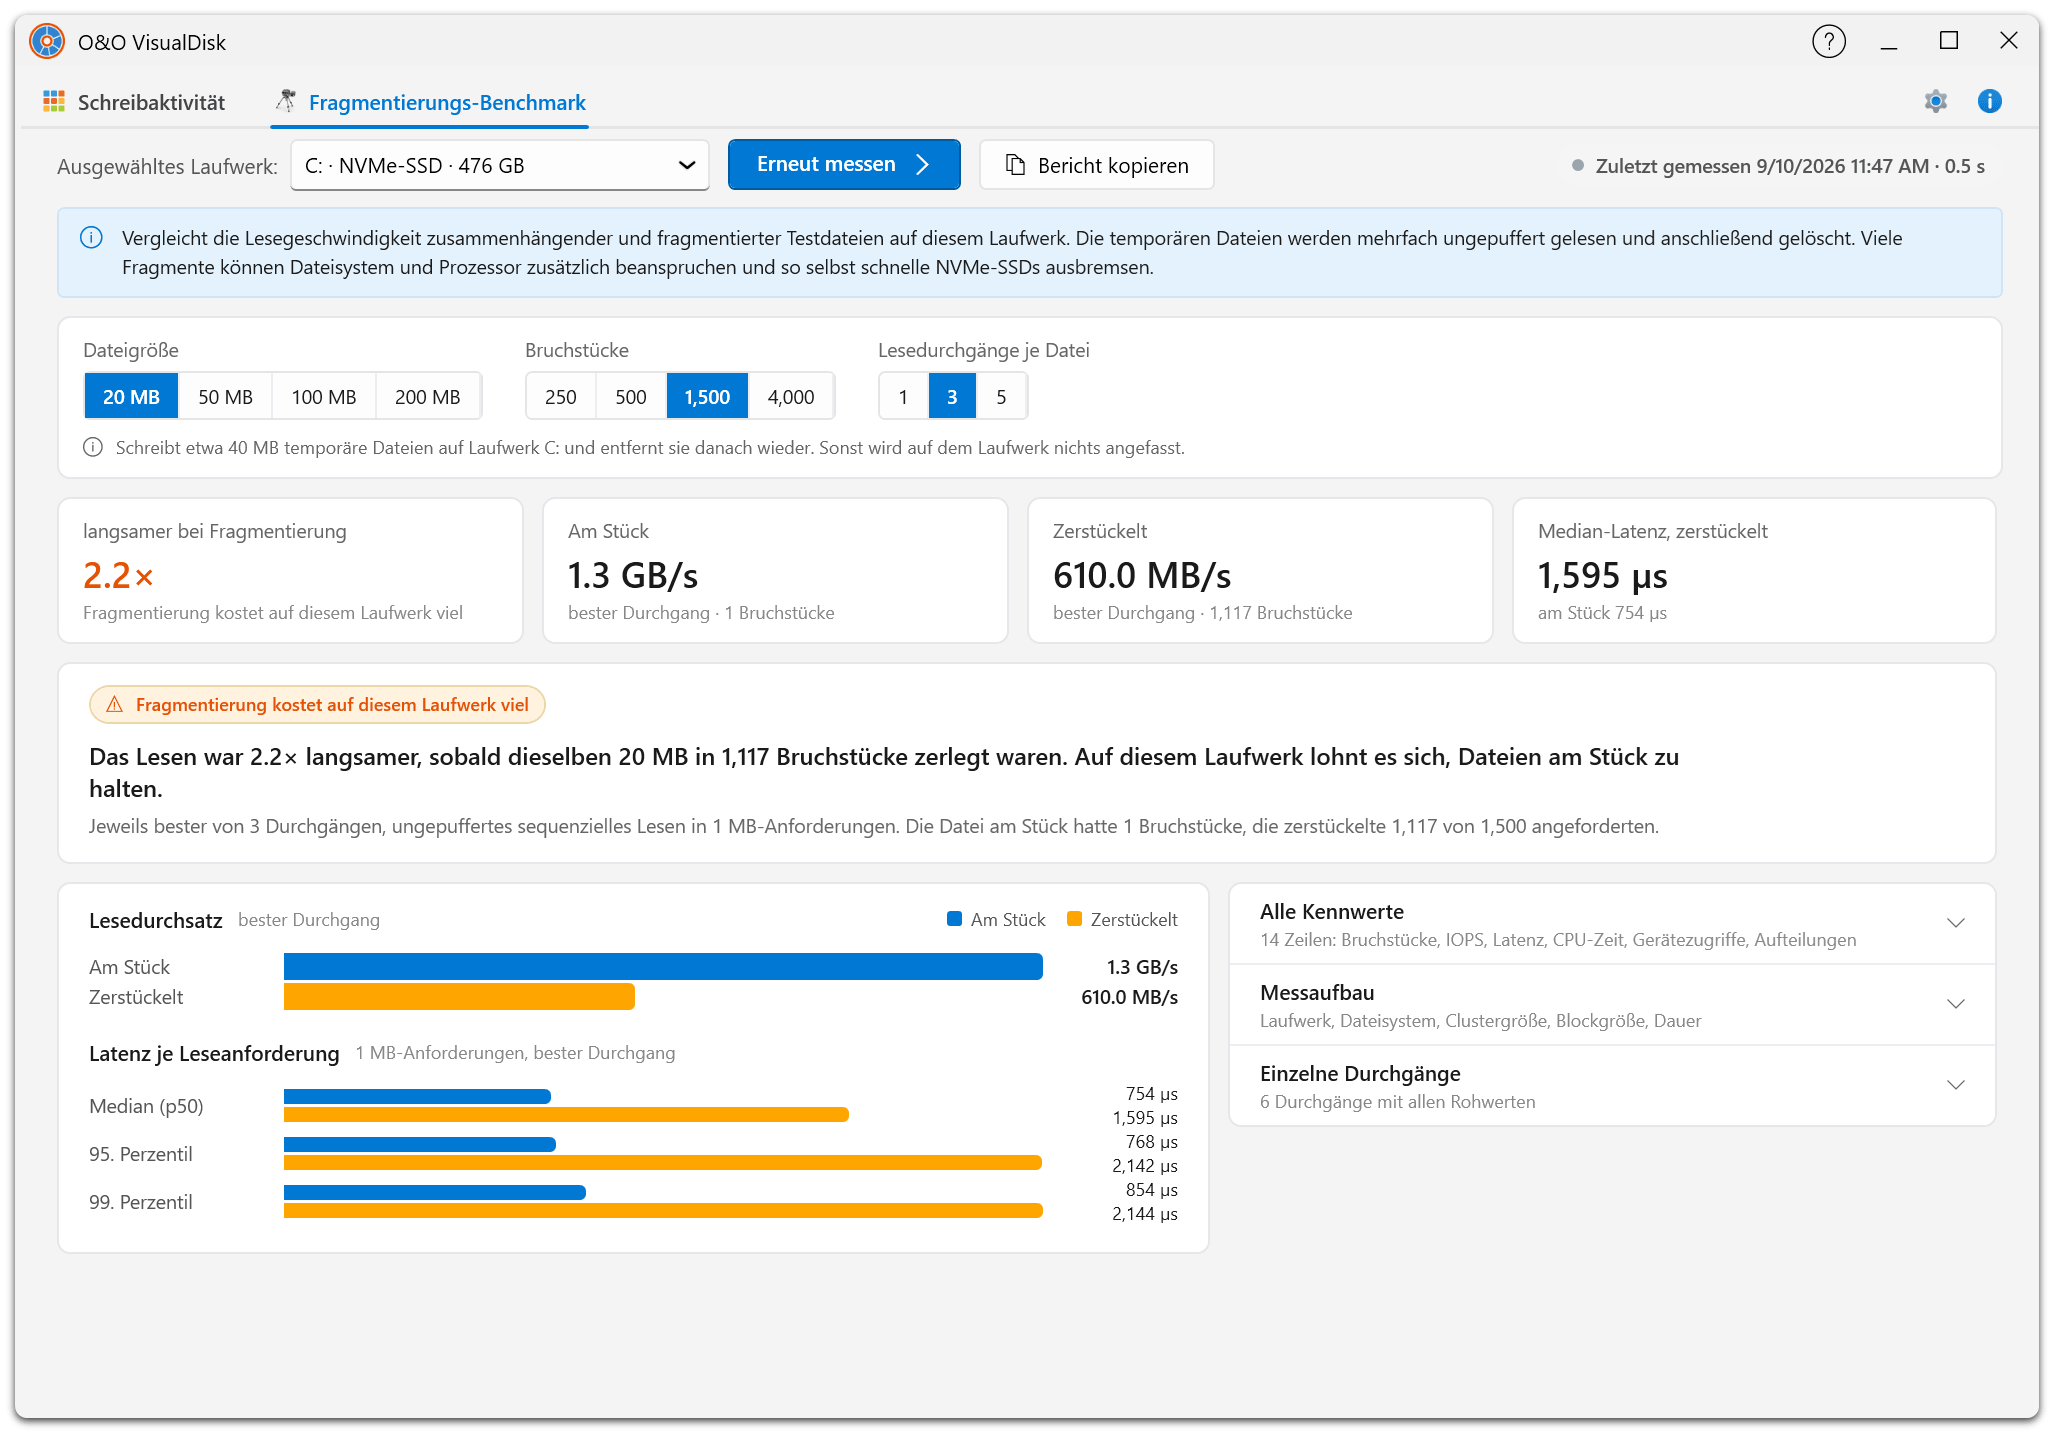The width and height of the screenshot is (2054, 1433).
Task: Click the info icon in the blue banner
Action: 91,238
